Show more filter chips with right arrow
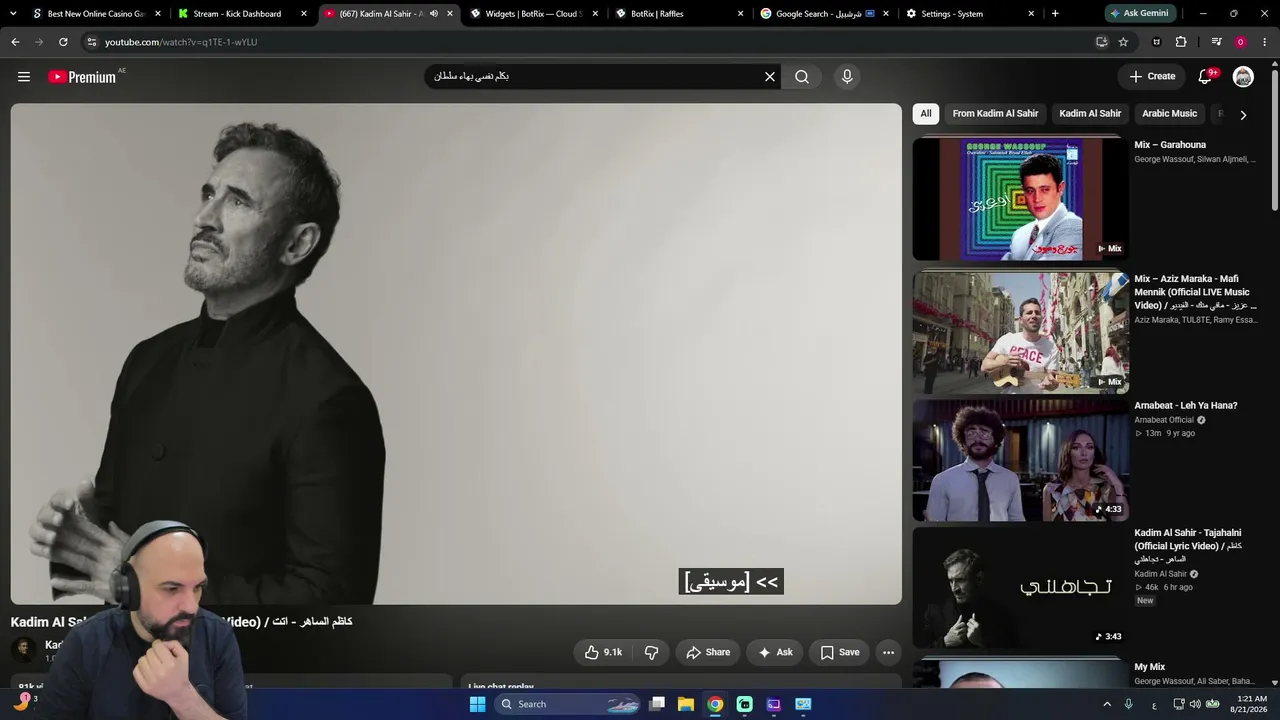Image resolution: width=1280 pixels, height=720 pixels. click(x=1243, y=115)
